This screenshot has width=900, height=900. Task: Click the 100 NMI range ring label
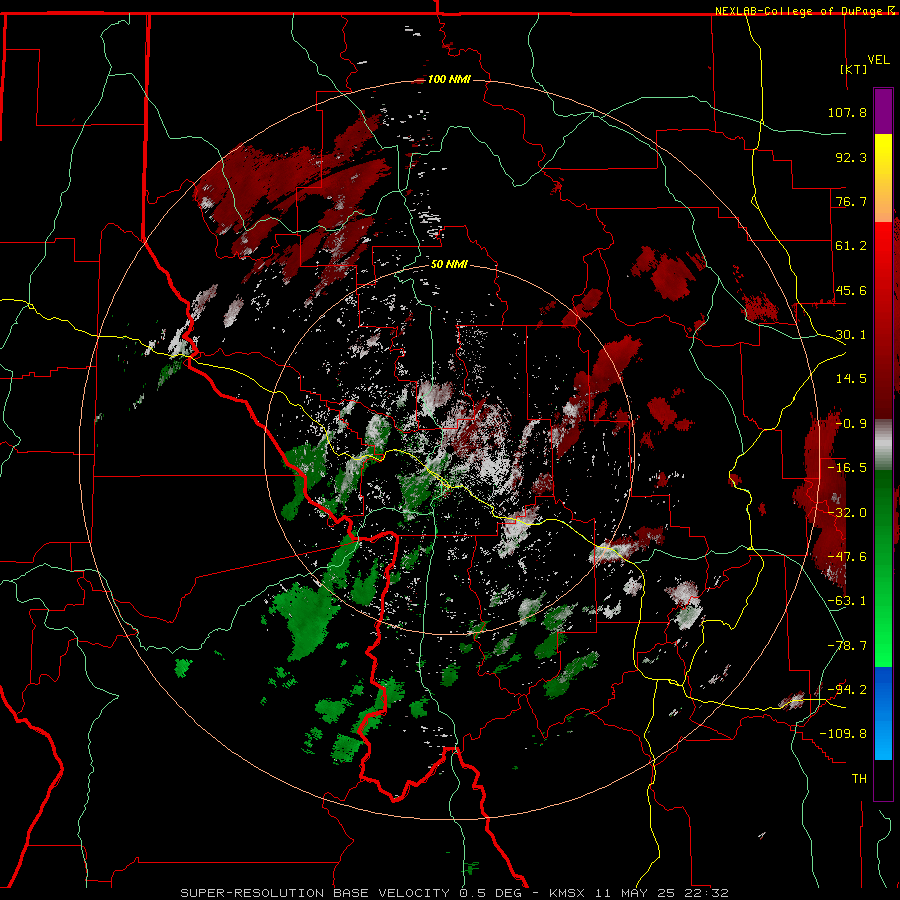(x=449, y=79)
